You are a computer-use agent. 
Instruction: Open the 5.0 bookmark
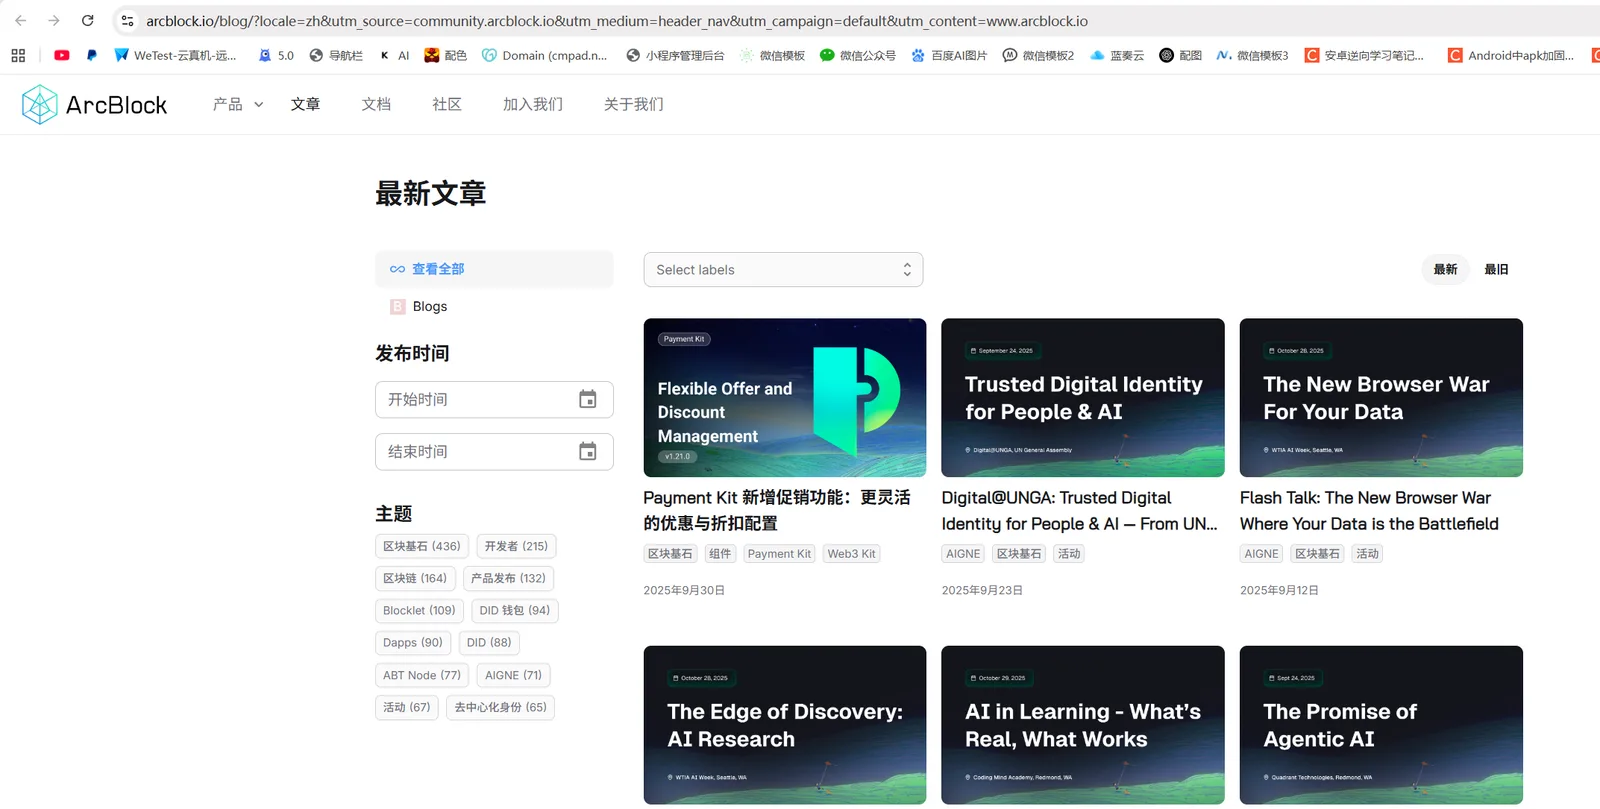pos(276,56)
